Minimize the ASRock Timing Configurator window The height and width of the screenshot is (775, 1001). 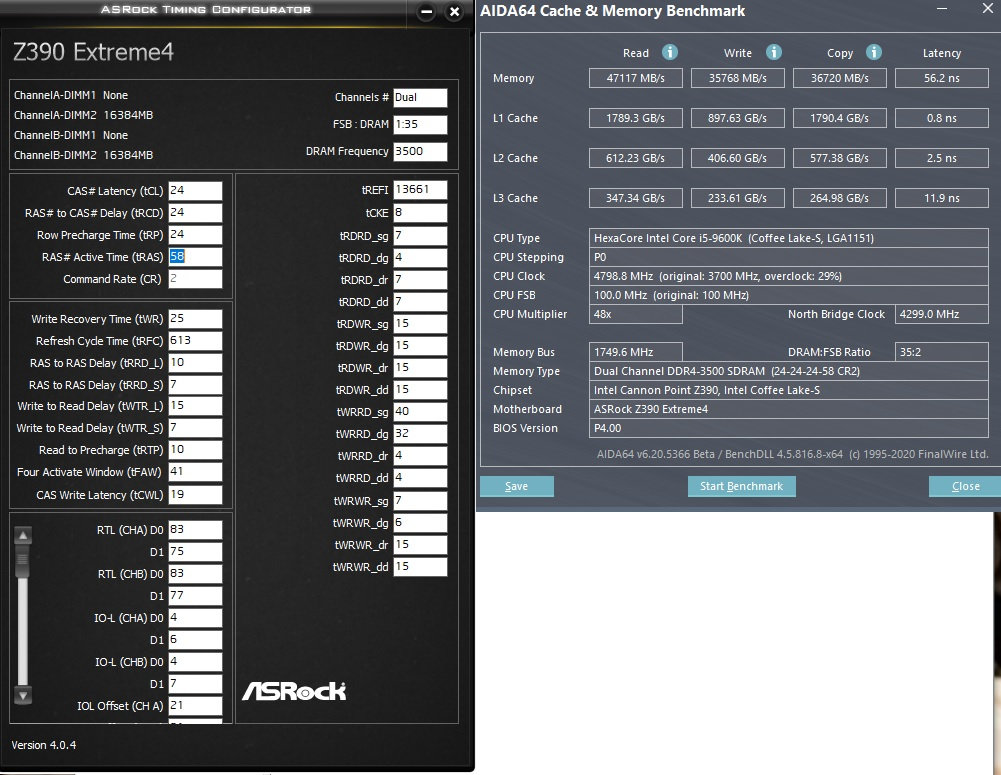pyautogui.click(x=426, y=11)
